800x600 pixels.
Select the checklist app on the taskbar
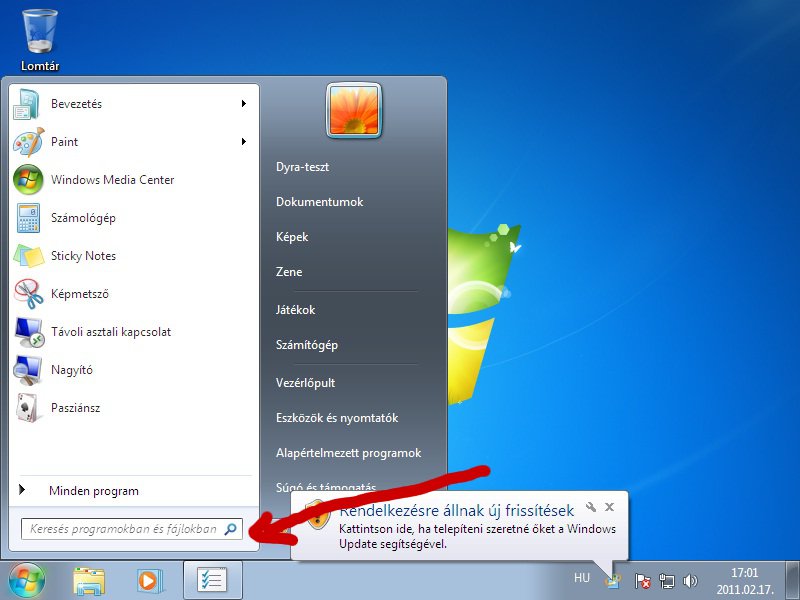click(x=212, y=581)
